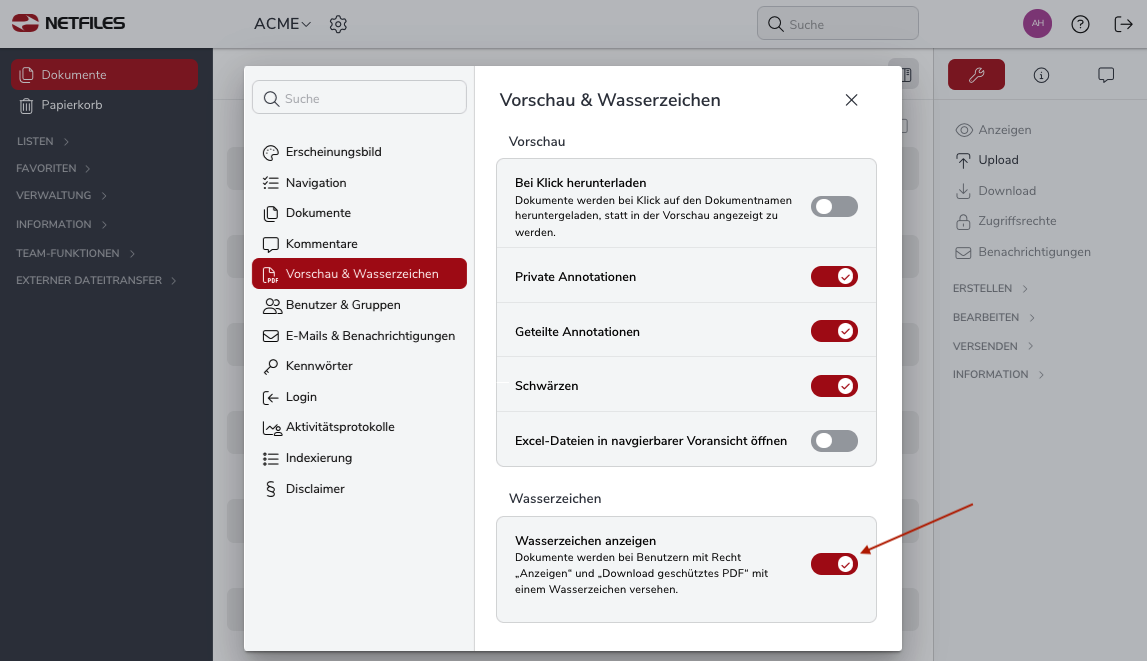Open the info circle panel
This screenshot has height=661, width=1147.
[x=1041, y=75]
